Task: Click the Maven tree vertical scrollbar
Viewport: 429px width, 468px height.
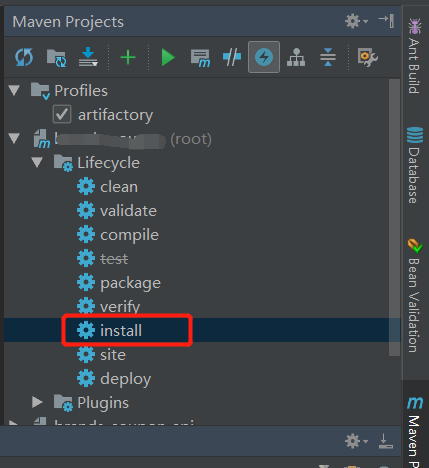Action: click(394, 217)
